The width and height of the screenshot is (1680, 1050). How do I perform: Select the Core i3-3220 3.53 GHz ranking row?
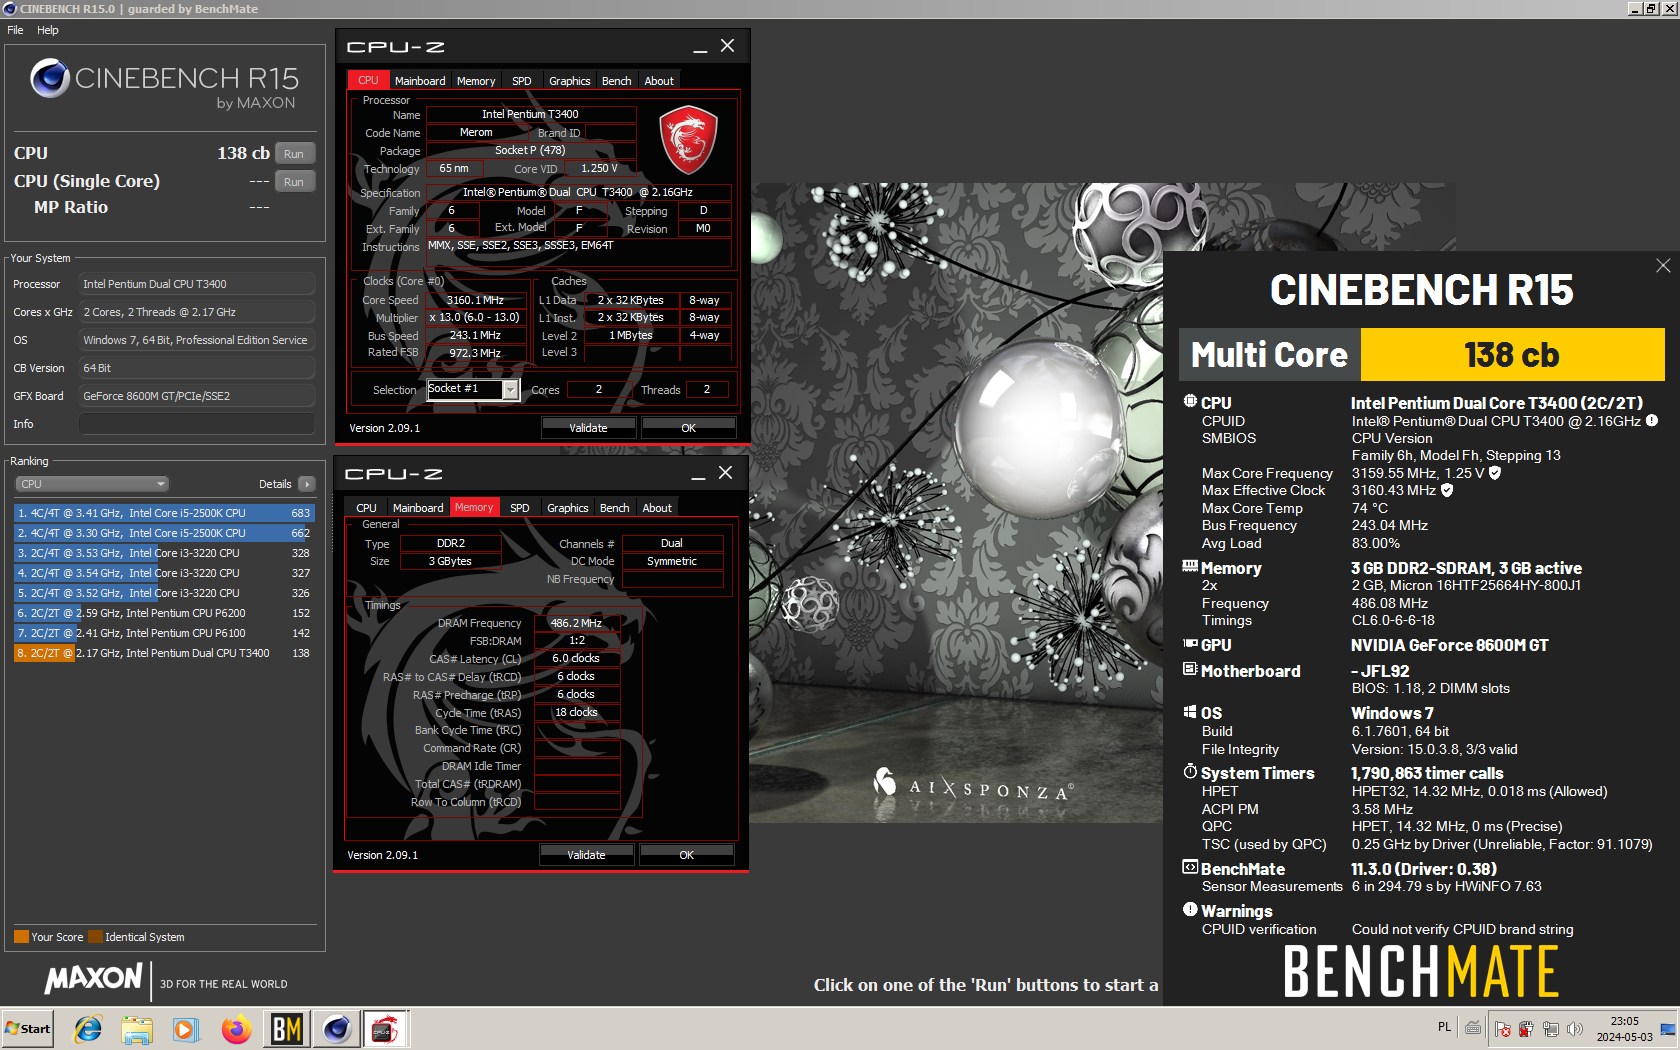164,553
